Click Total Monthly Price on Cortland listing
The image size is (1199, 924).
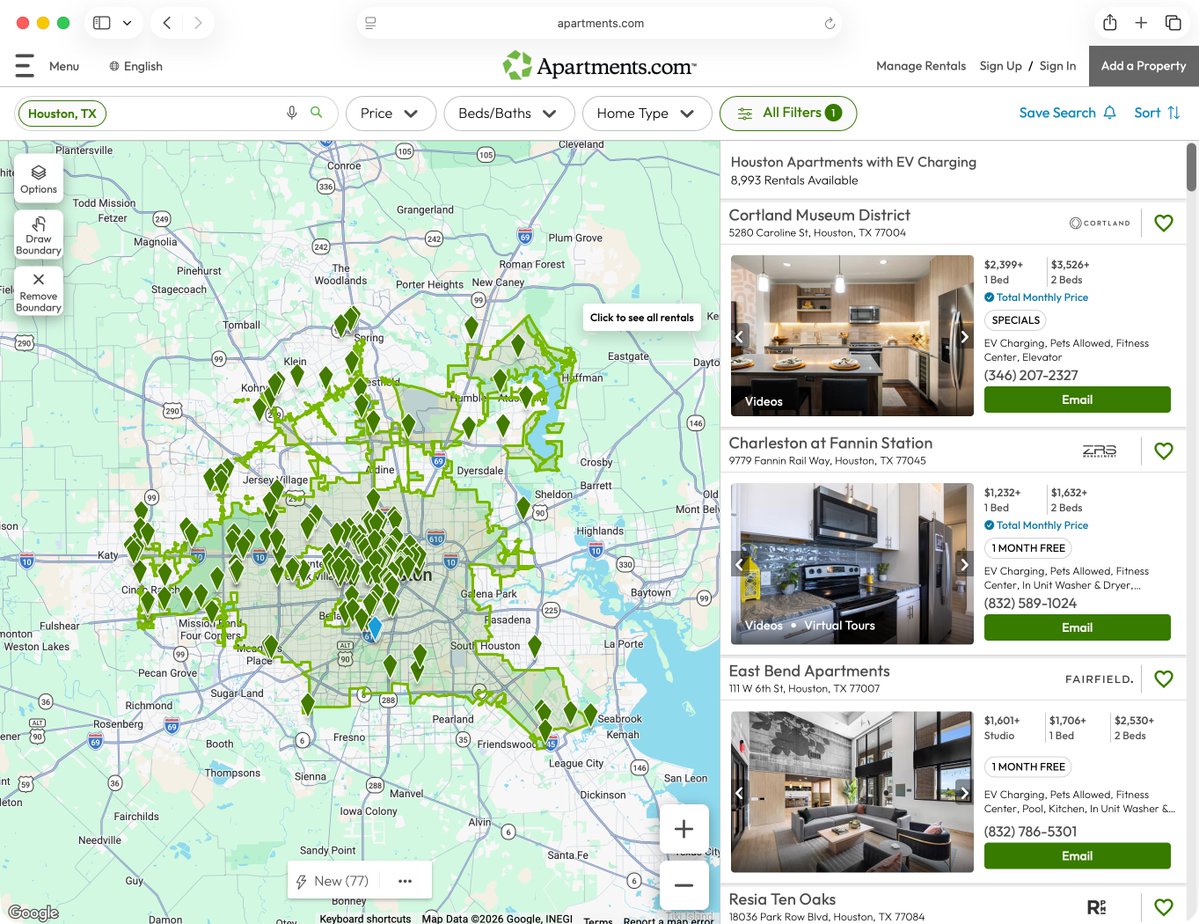pyautogui.click(x=1035, y=298)
